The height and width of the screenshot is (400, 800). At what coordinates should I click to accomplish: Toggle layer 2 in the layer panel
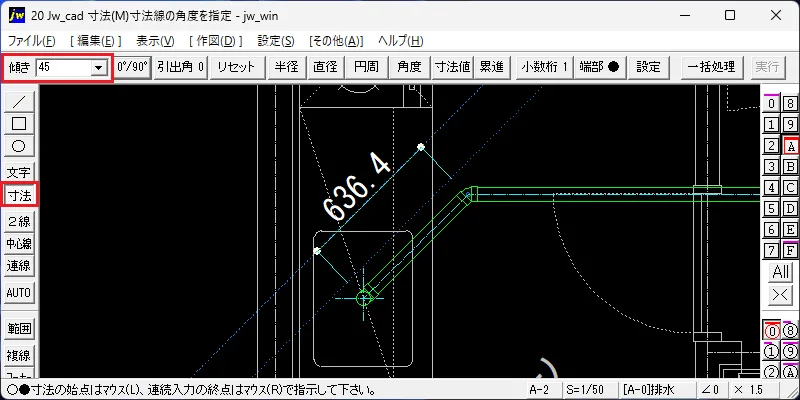[771, 146]
